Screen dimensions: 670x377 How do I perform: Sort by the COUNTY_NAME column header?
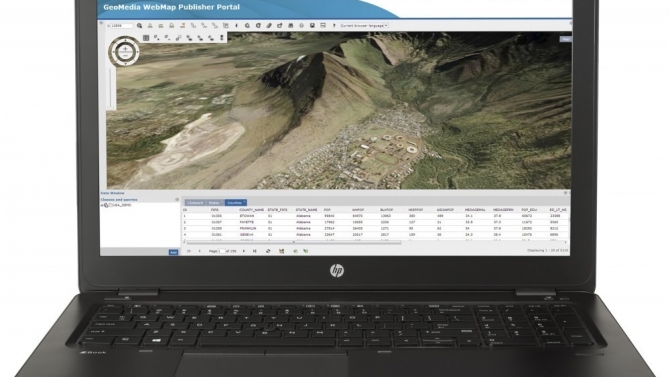tap(251, 210)
